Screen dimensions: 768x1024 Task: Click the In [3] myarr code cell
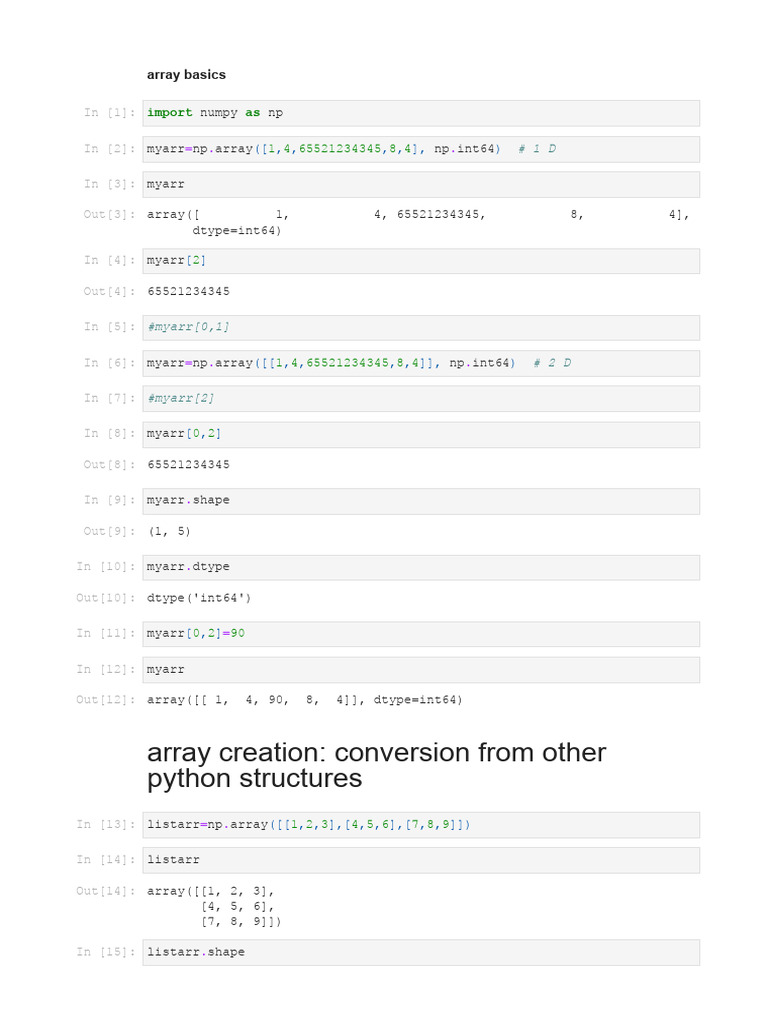422,185
